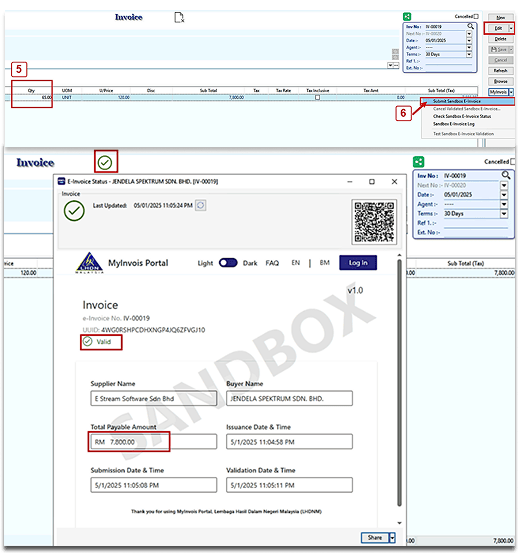Image resolution: width=518 pixels, height=553 pixels.
Task: Click the Cancel button in the side panel
Action: click(x=500, y=60)
